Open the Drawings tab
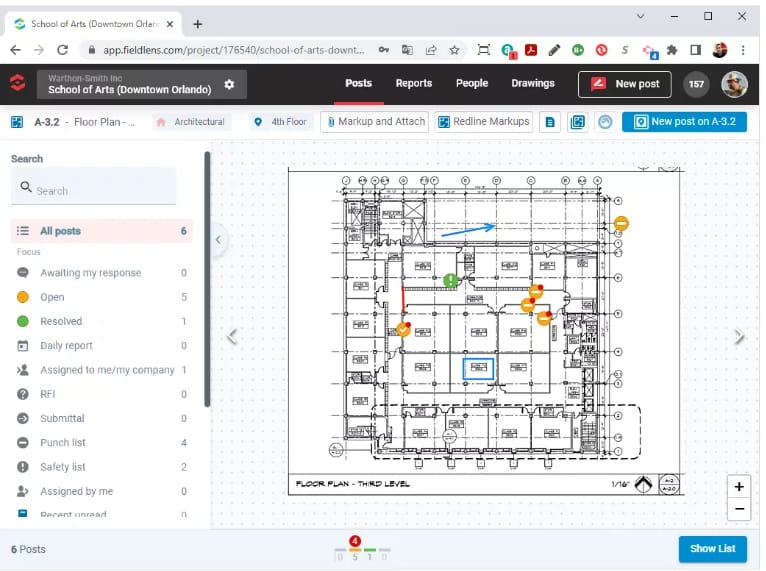This screenshot has height=571, width=766. coord(533,84)
